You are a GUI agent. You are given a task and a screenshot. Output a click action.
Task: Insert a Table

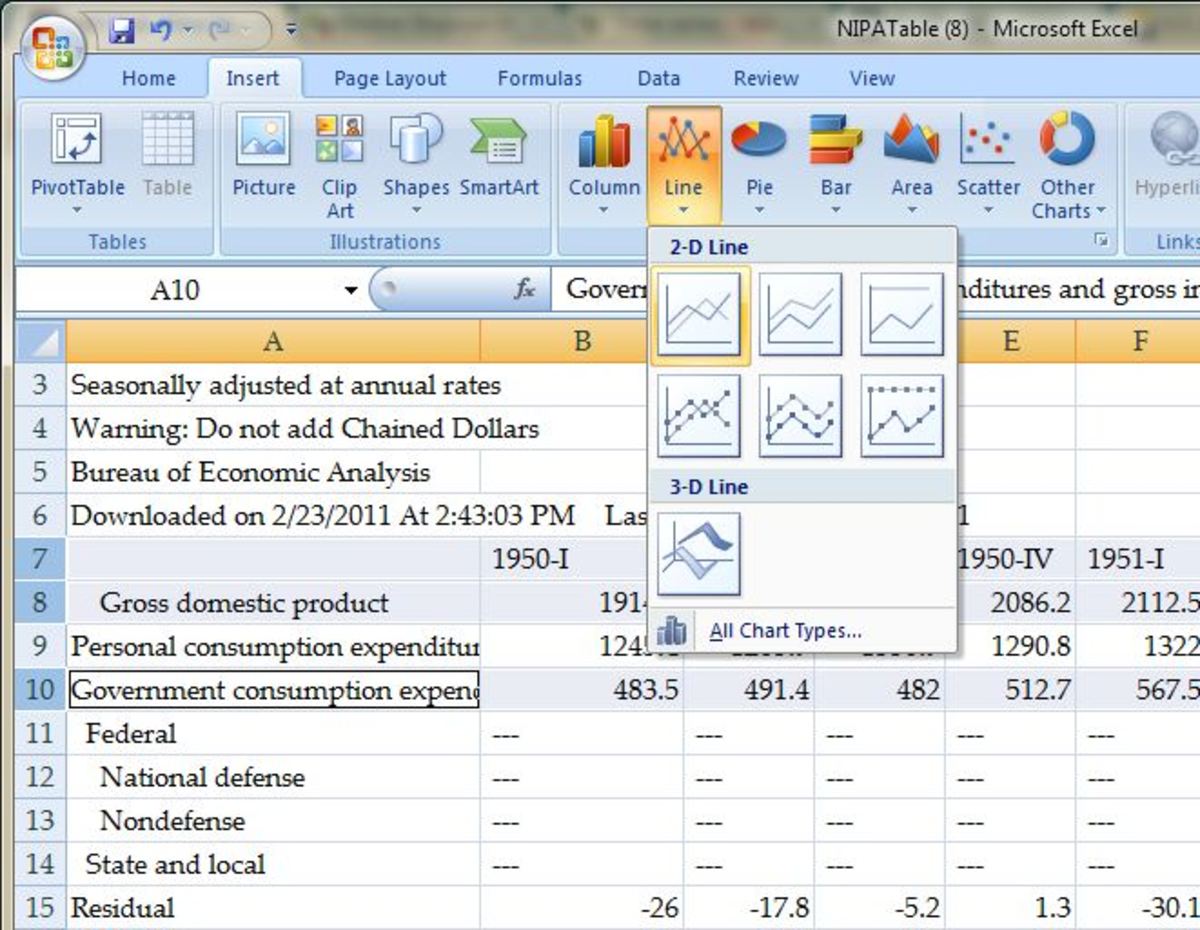point(167,160)
